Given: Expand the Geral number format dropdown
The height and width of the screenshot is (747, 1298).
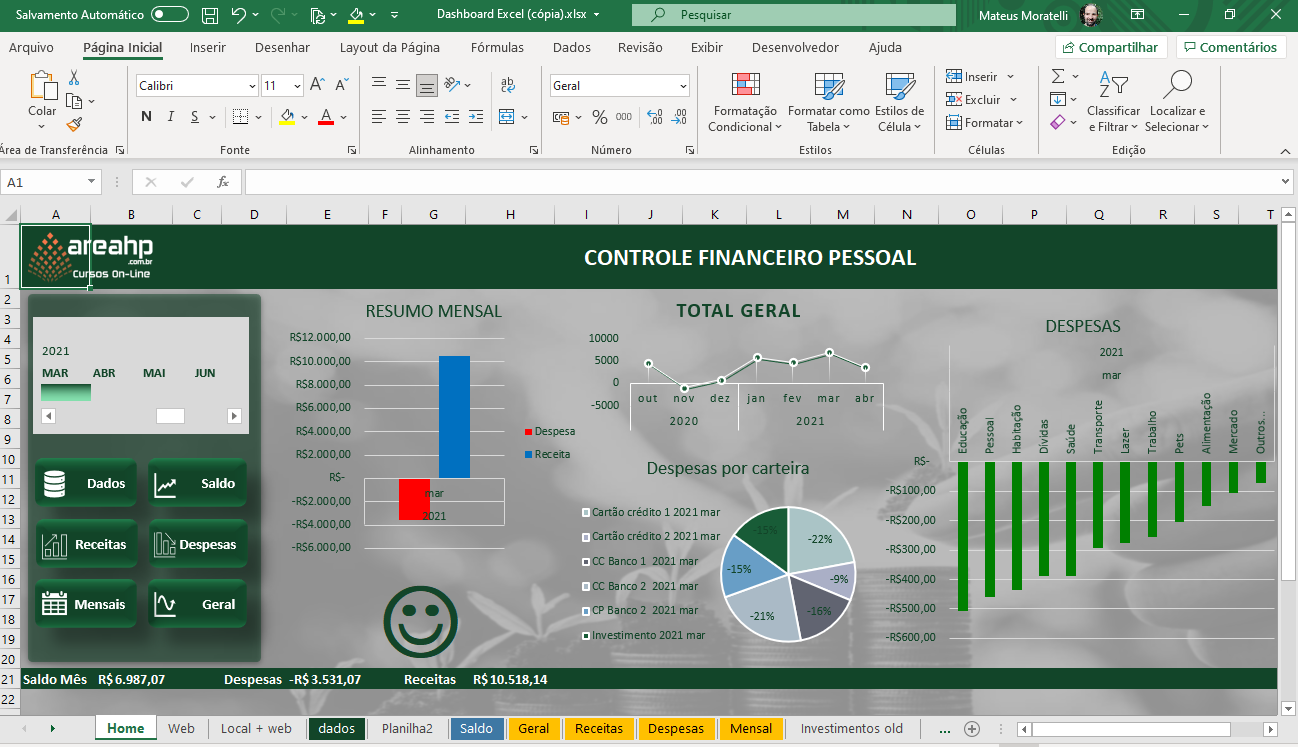Looking at the screenshot, I should coord(683,86).
